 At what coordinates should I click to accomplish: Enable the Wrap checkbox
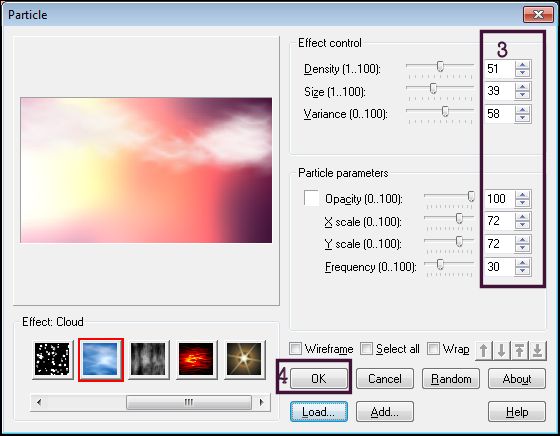pyautogui.click(x=433, y=349)
